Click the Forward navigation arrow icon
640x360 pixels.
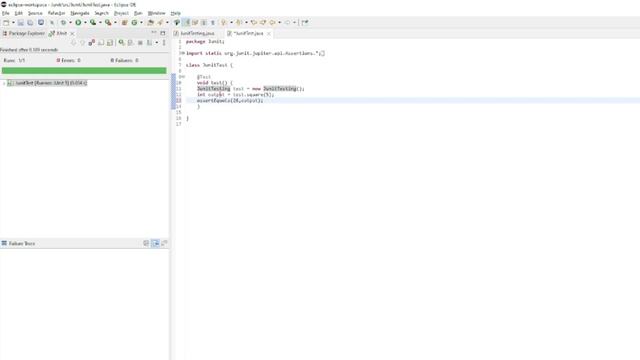(287, 22)
